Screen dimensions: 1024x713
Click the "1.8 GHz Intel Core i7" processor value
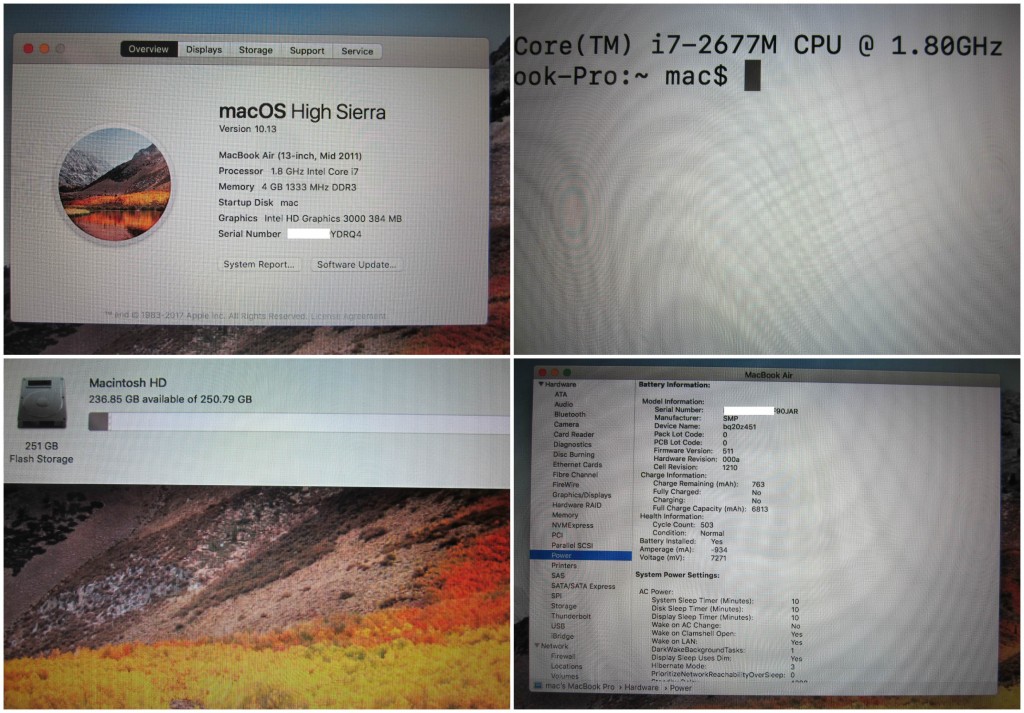[315, 171]
